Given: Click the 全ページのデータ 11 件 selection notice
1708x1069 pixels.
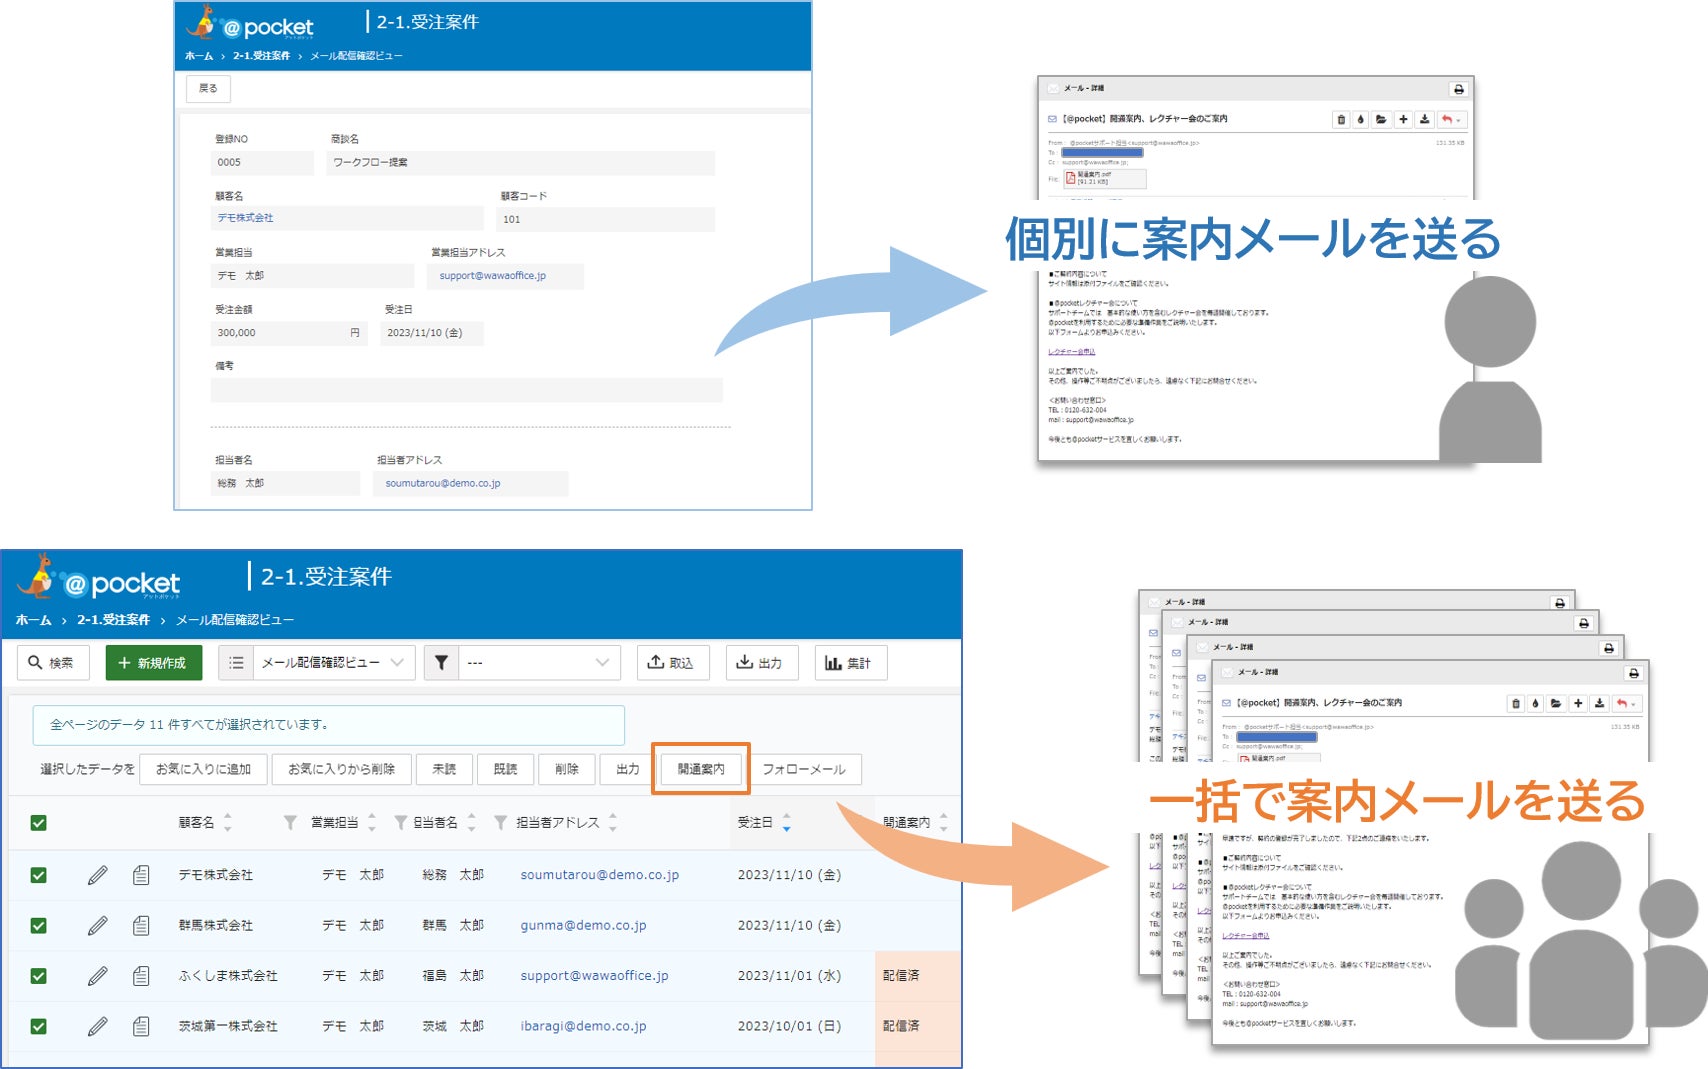Looking at the screenshot, I should pyautogui.click(x=329, y=725).
